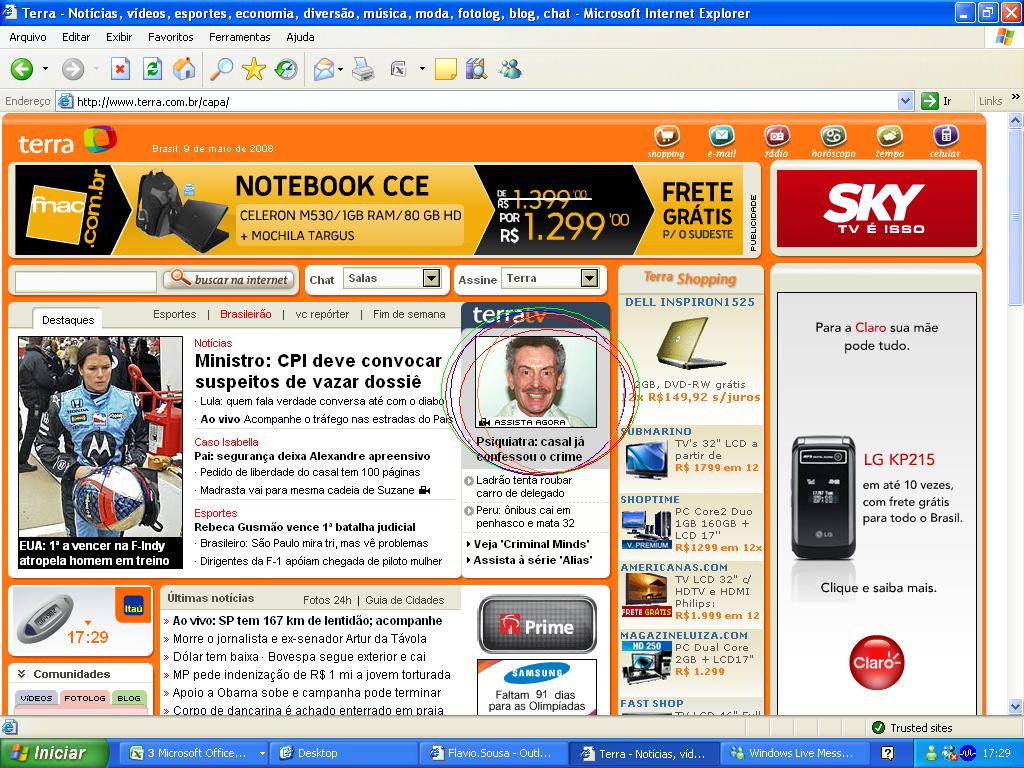The image size is (1024, 768).
Task: Stop page loading with the red X icon
Action: point(120,69)
